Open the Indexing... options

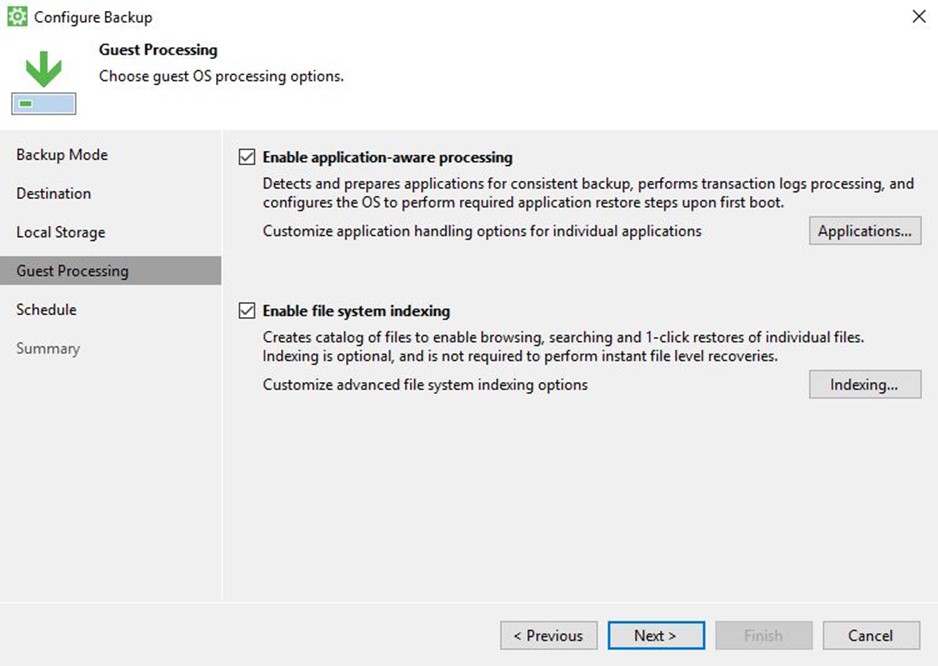pos(865,384)
